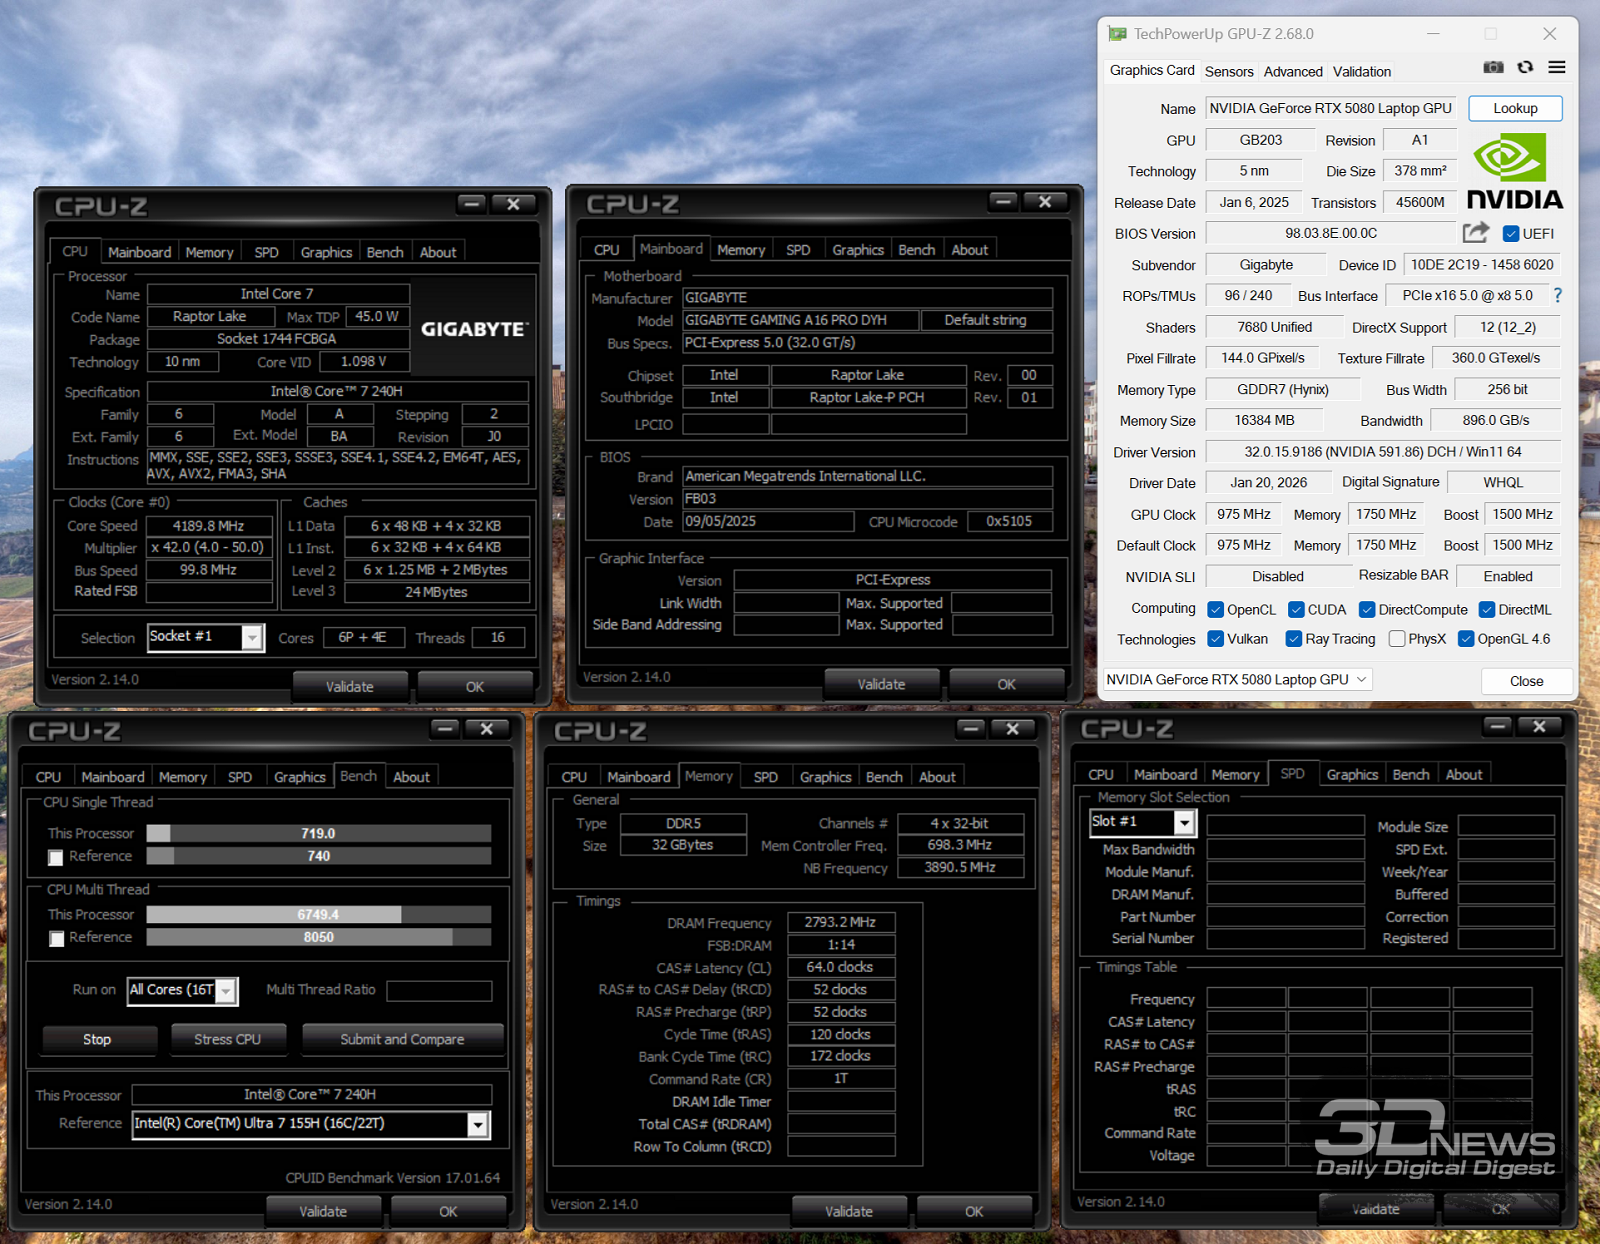Enable the PhysX checkbox
The height and width of the screenshot is (1244, 1600).
[1397, 639]
